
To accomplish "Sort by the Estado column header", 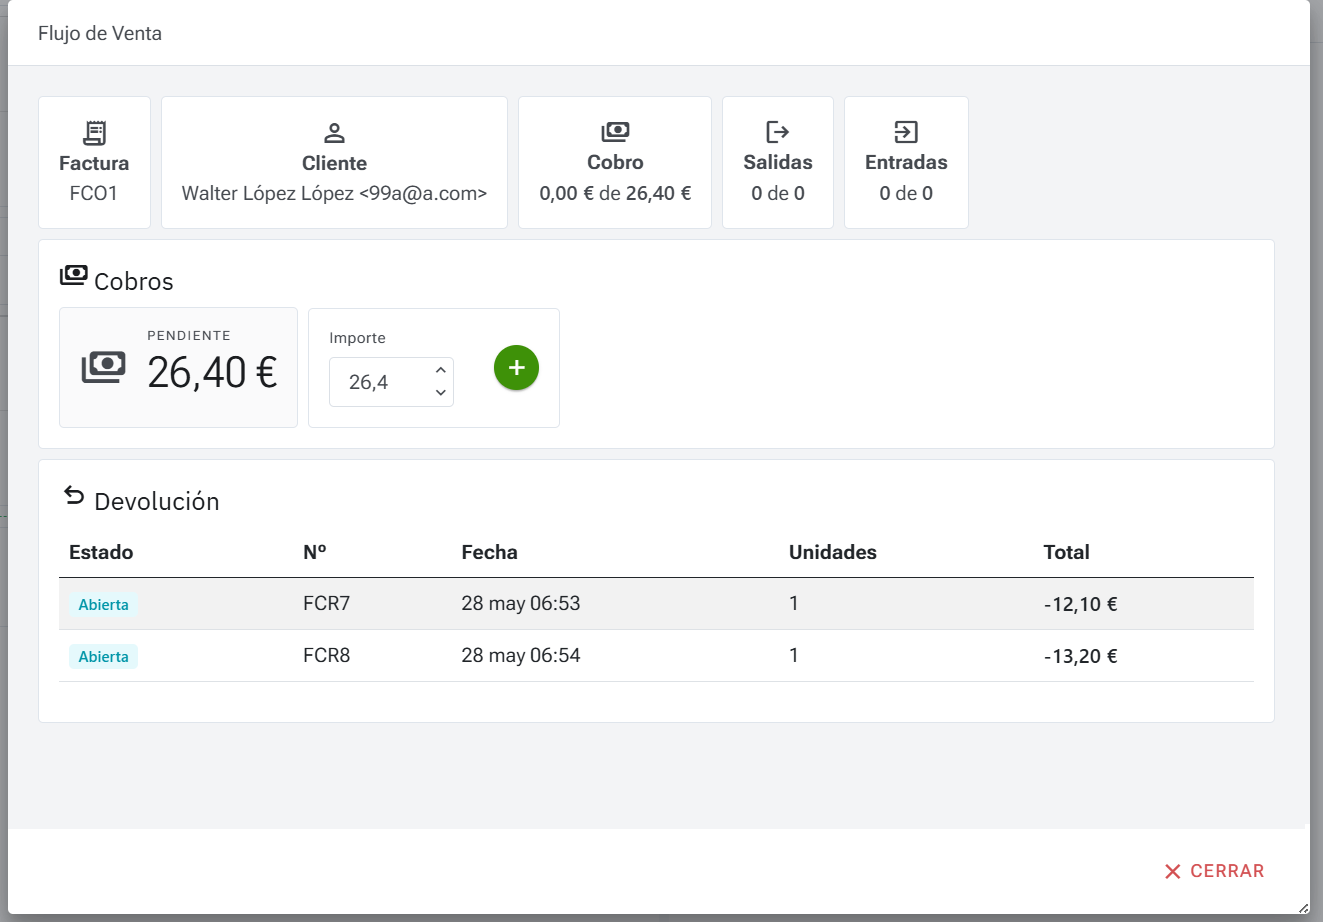I will [x=101, y=552].
